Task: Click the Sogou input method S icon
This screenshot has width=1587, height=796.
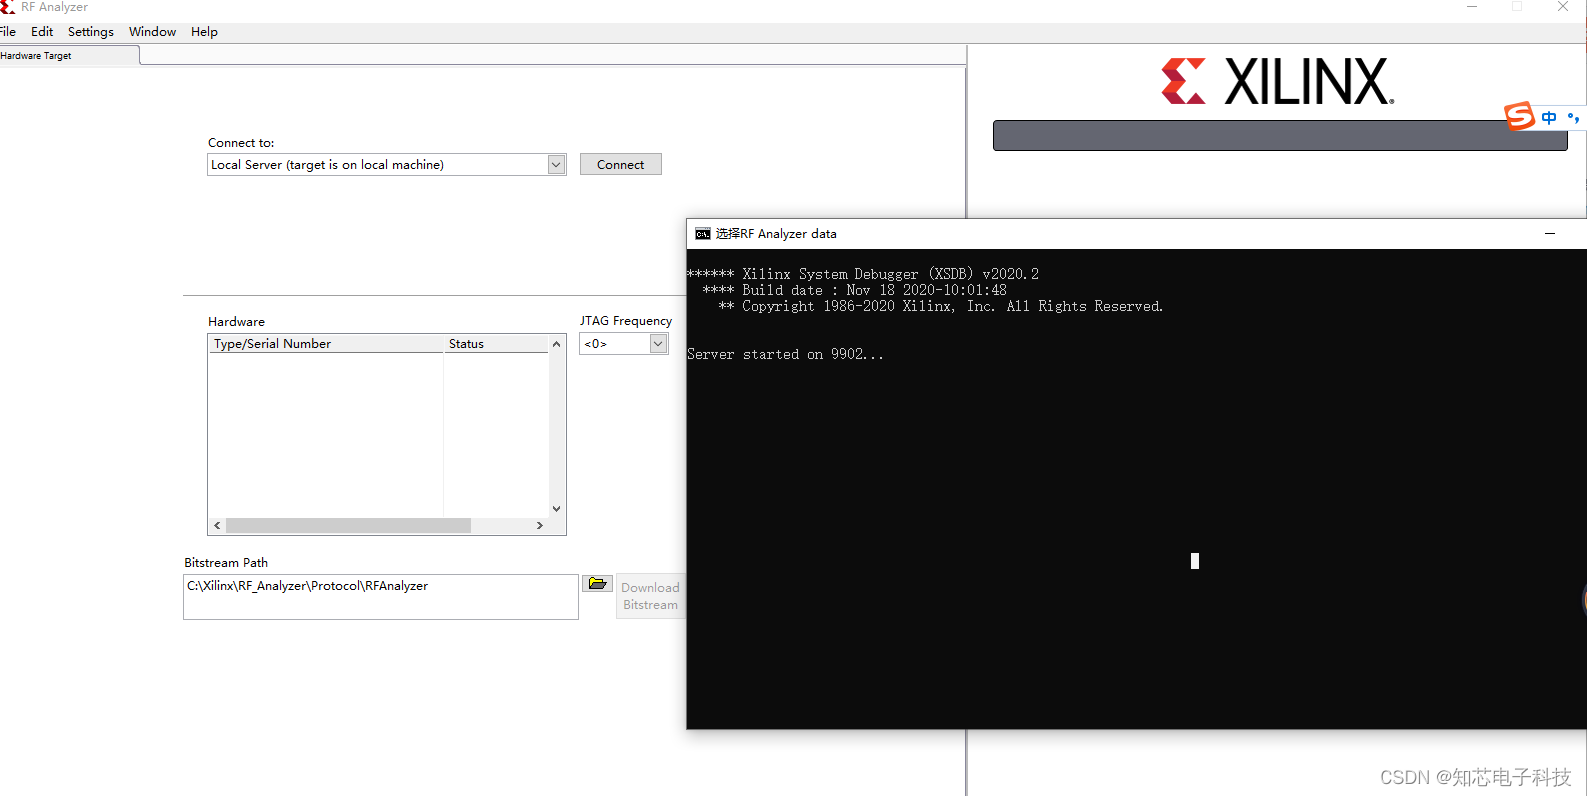Action: (1519, 116)
